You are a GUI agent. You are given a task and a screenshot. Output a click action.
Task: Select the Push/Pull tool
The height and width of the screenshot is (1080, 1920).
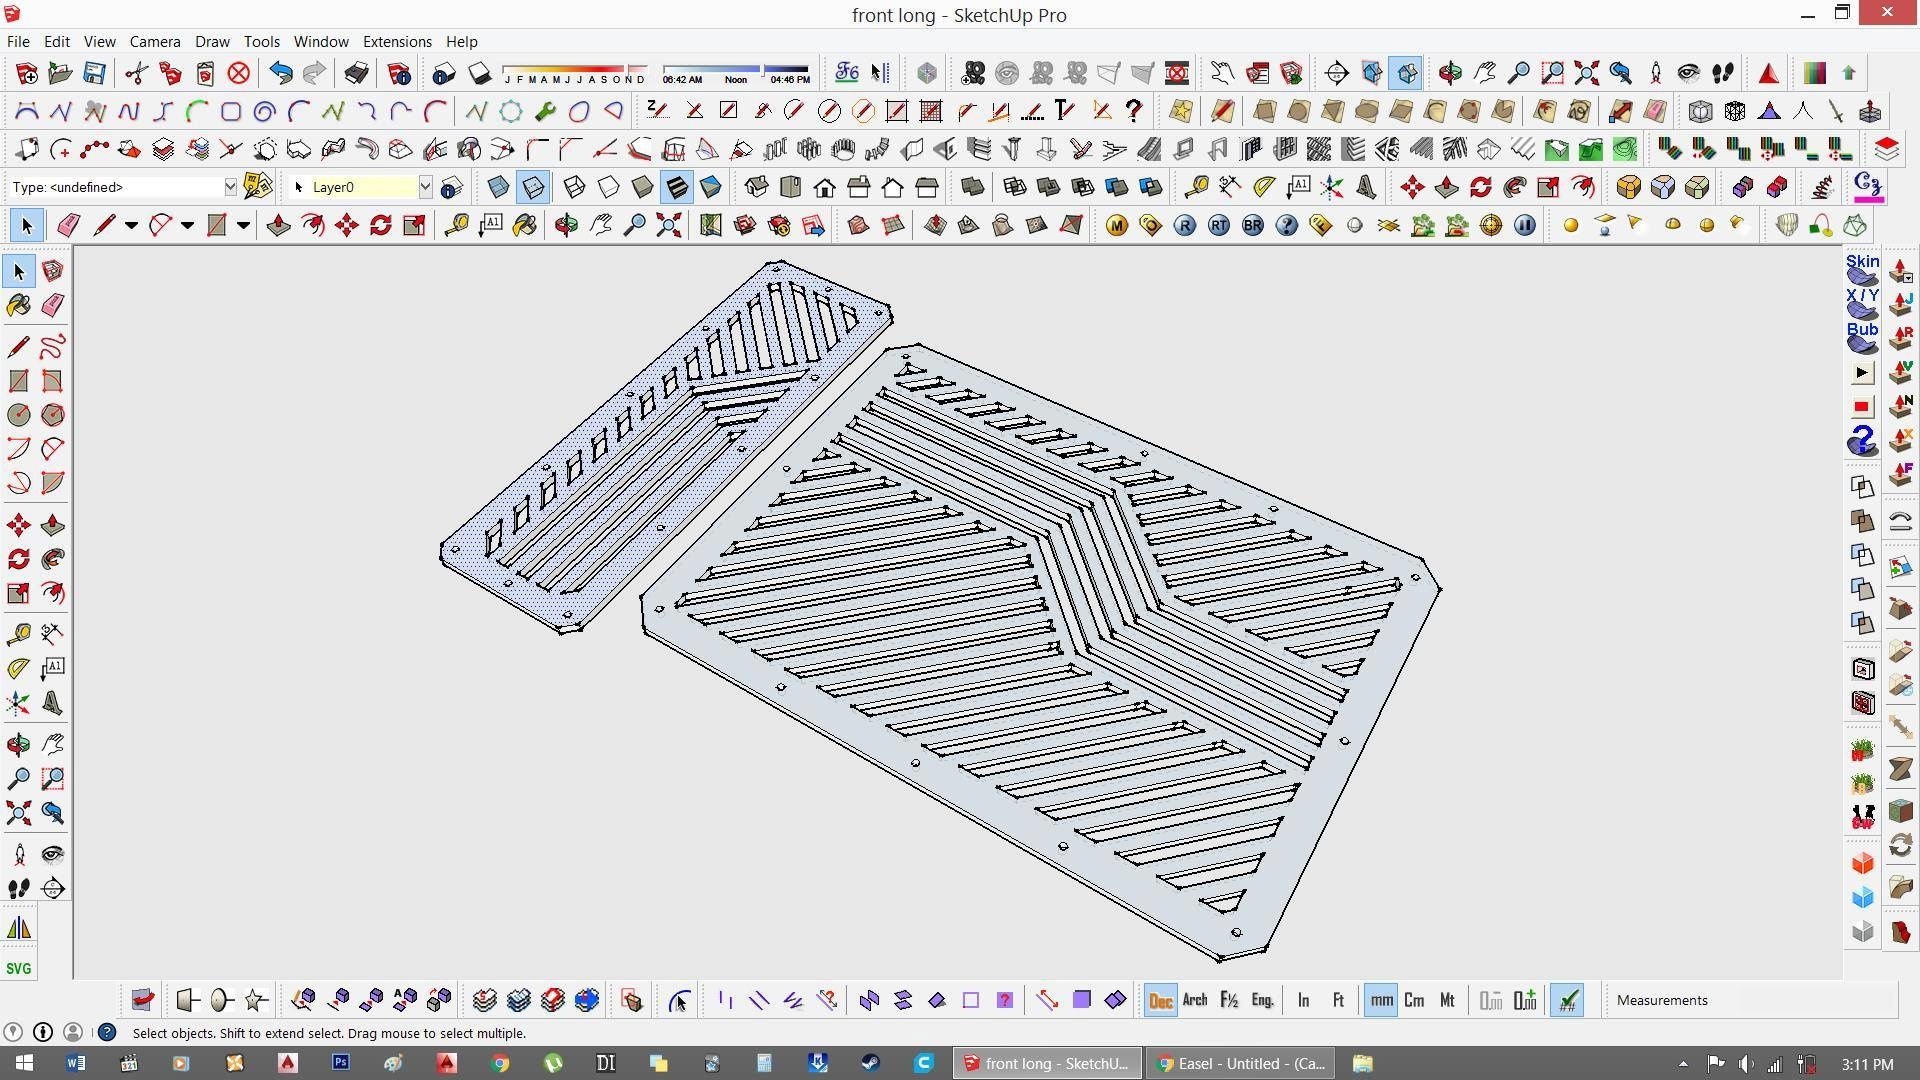53,526
